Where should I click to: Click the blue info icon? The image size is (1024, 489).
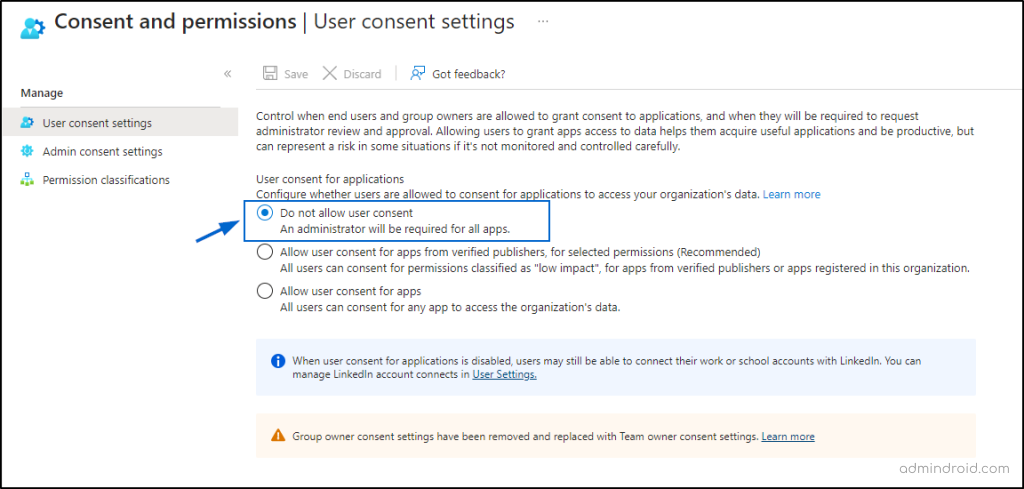tap(278, 361)
